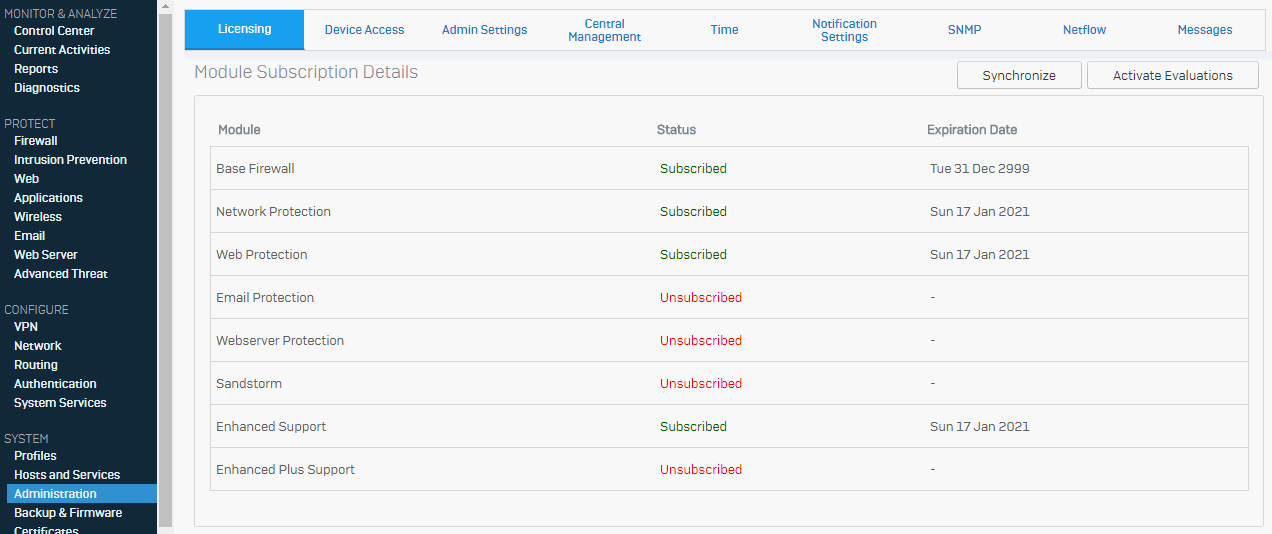Select Backup & Firmware in the sidebar
The height and width of the screenshot is (534, 1272).
tap(68, 513)
